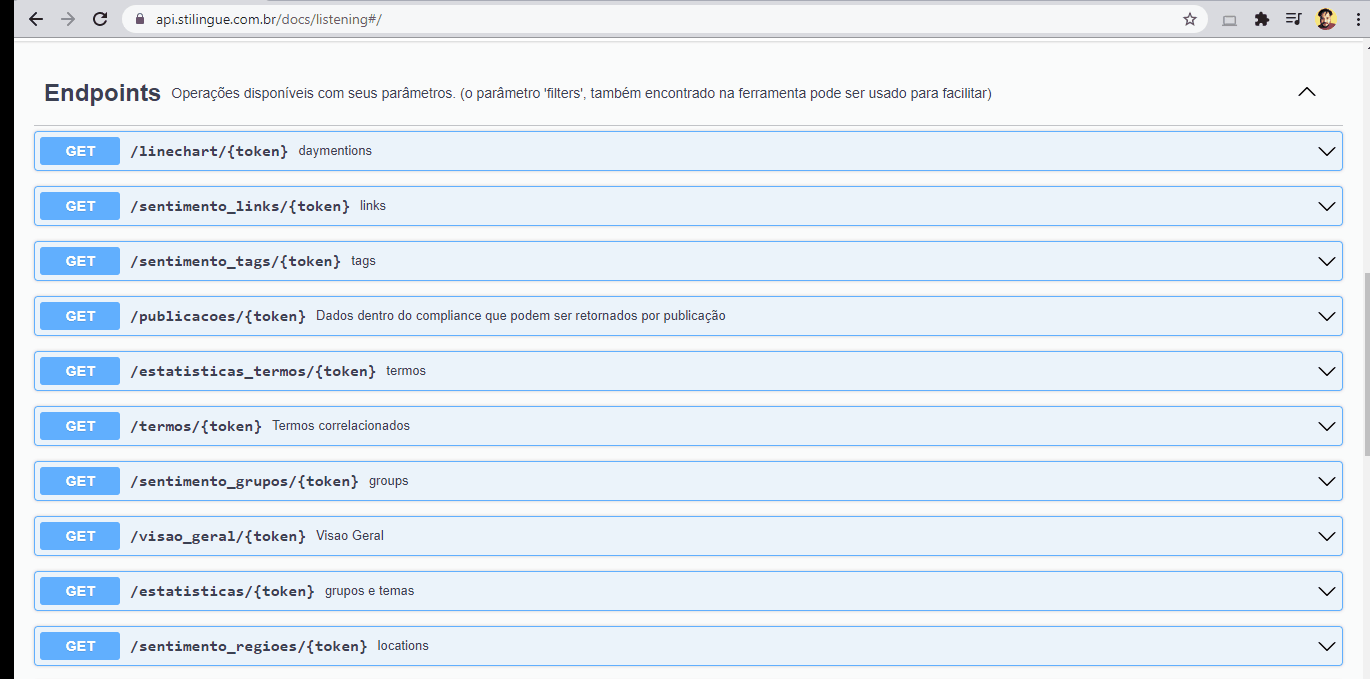Open the /sentimento_tags/{token} endpoint path
The width and height of the screenshot is (1370, 679).
235,261
